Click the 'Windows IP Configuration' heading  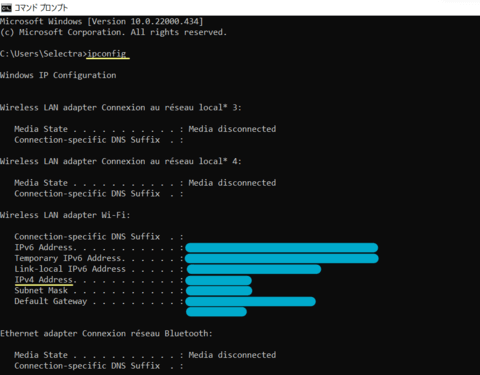(58, 75)
